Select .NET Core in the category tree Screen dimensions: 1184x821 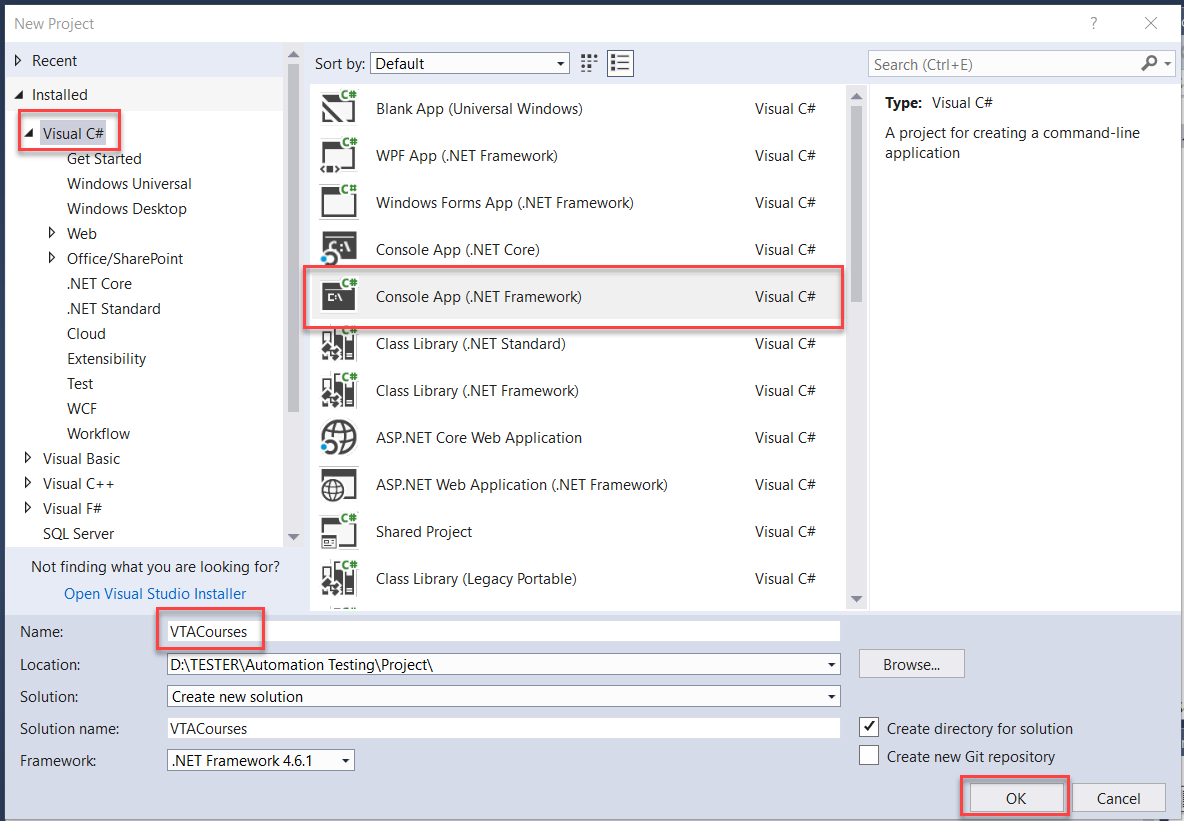pyautogui.click(x=99, y=283)
